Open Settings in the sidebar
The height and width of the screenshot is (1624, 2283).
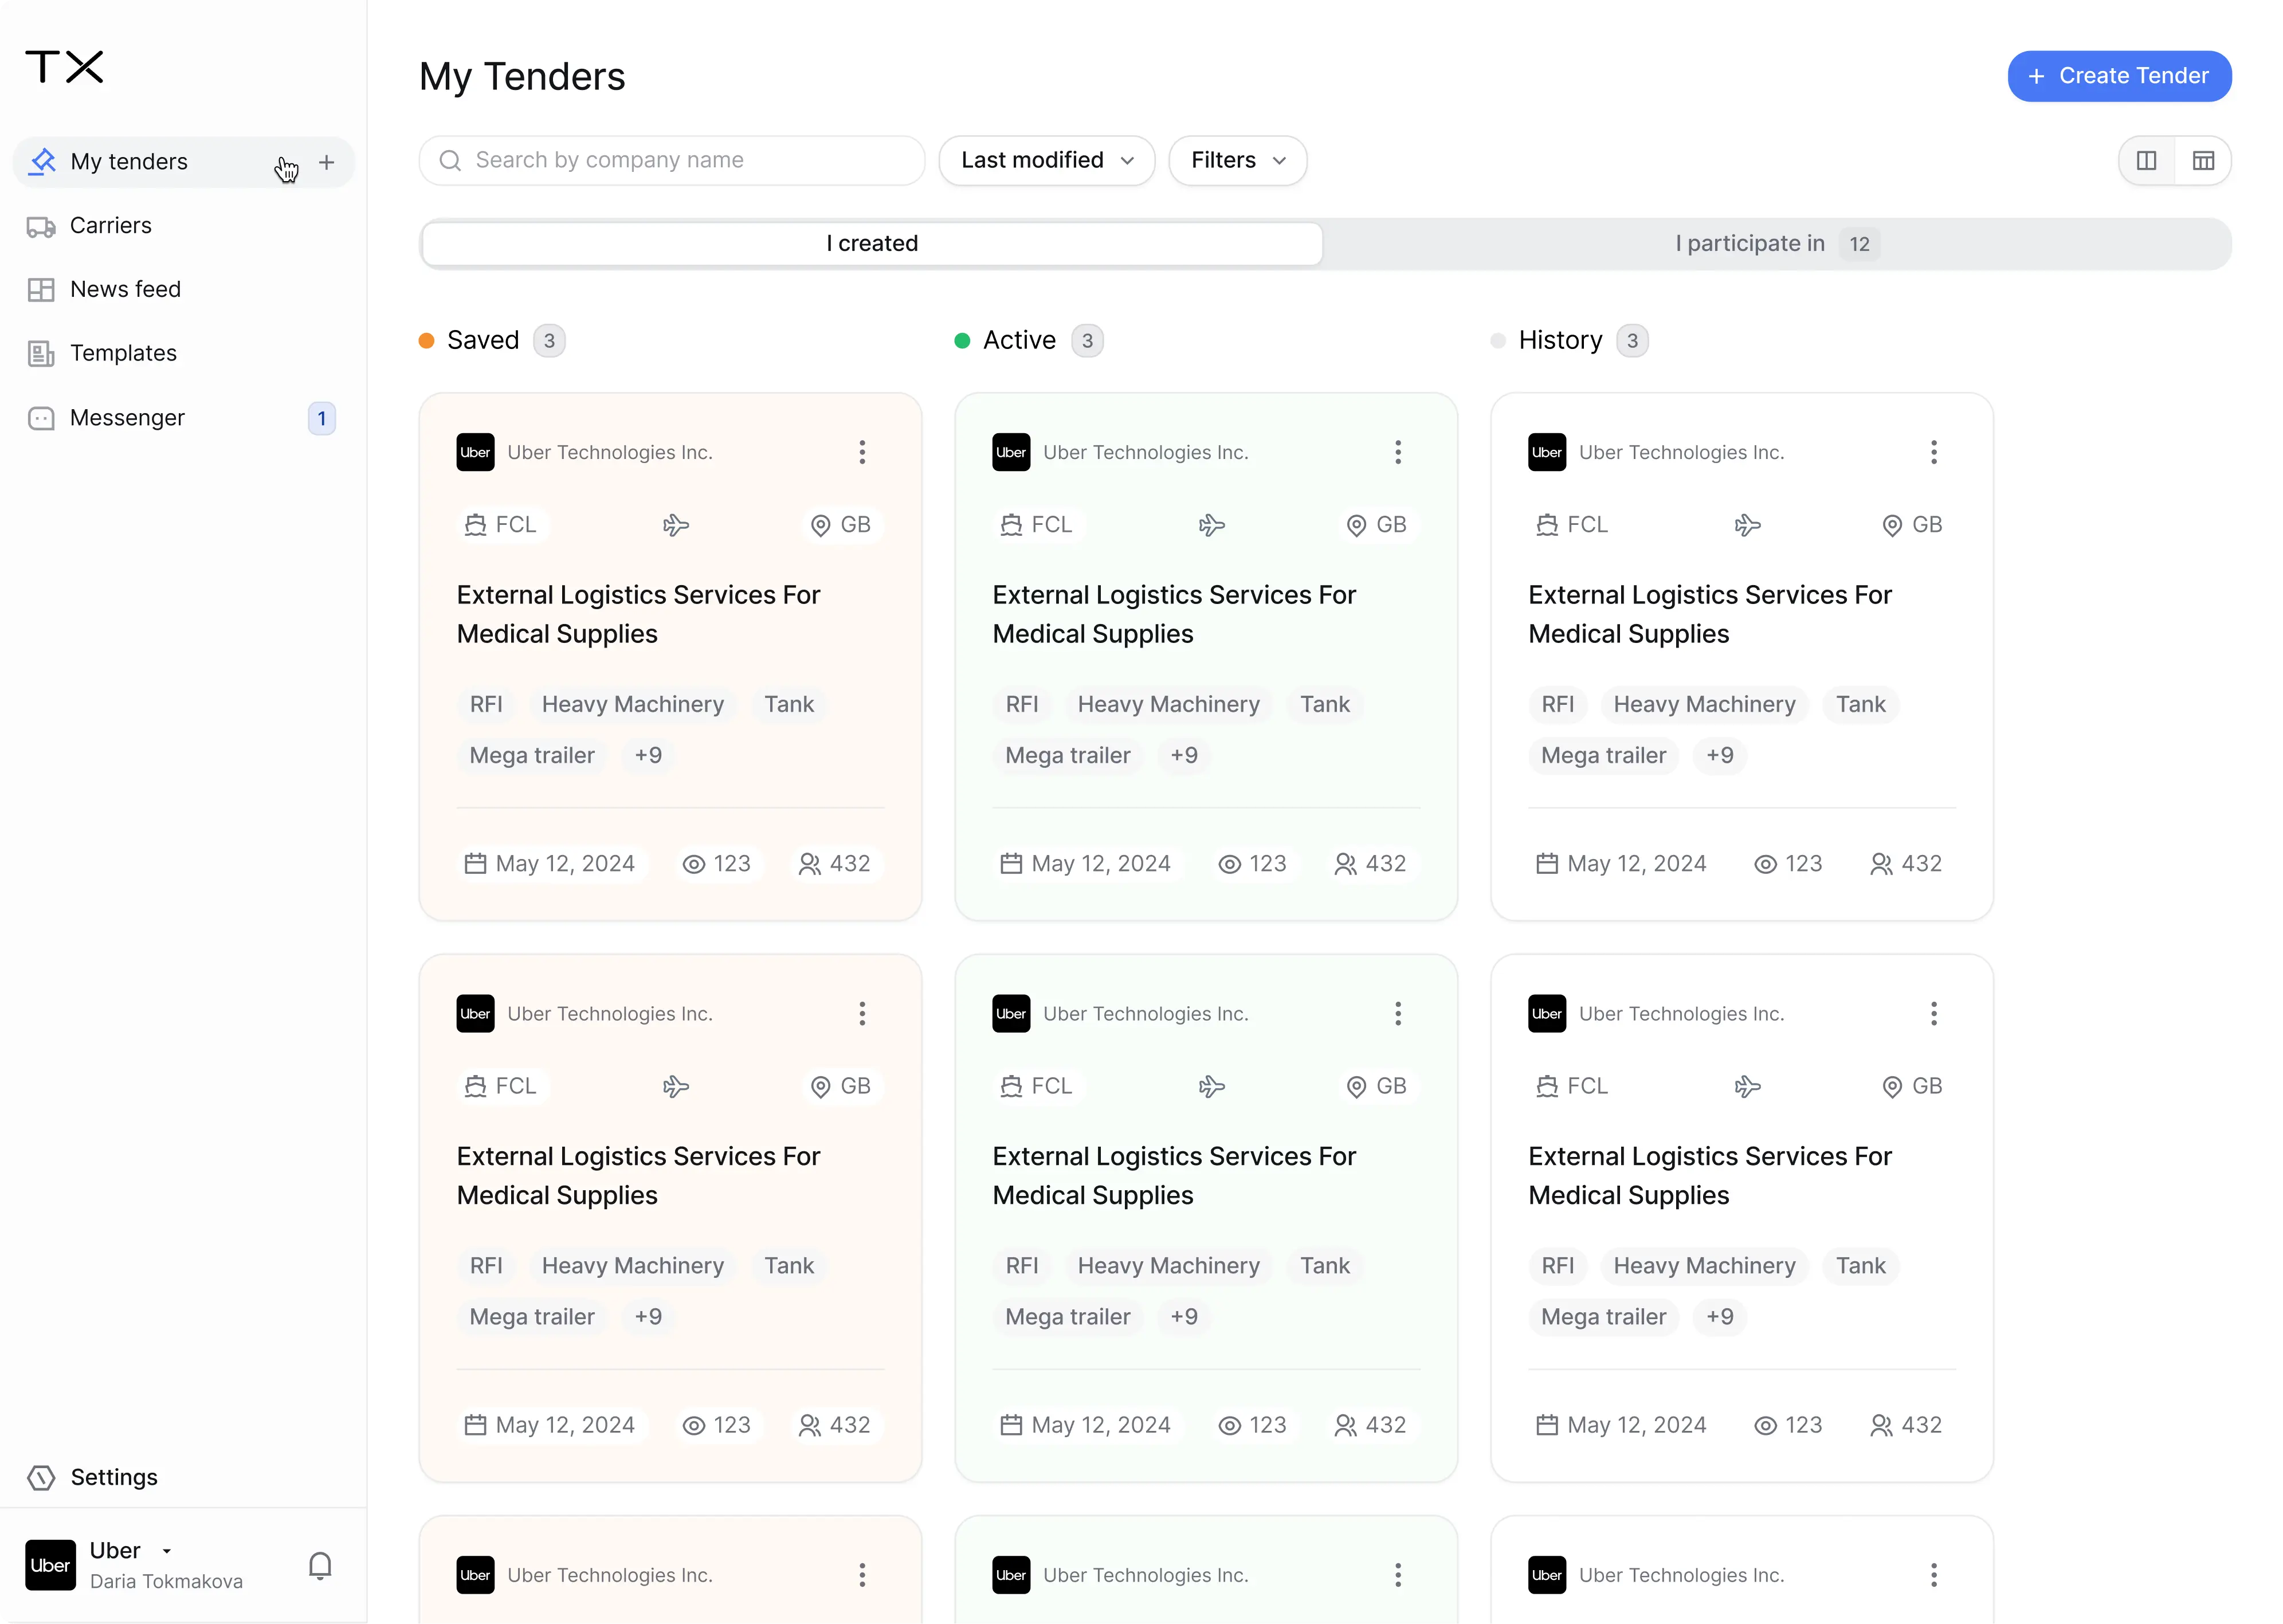[x=113, y=1477]
